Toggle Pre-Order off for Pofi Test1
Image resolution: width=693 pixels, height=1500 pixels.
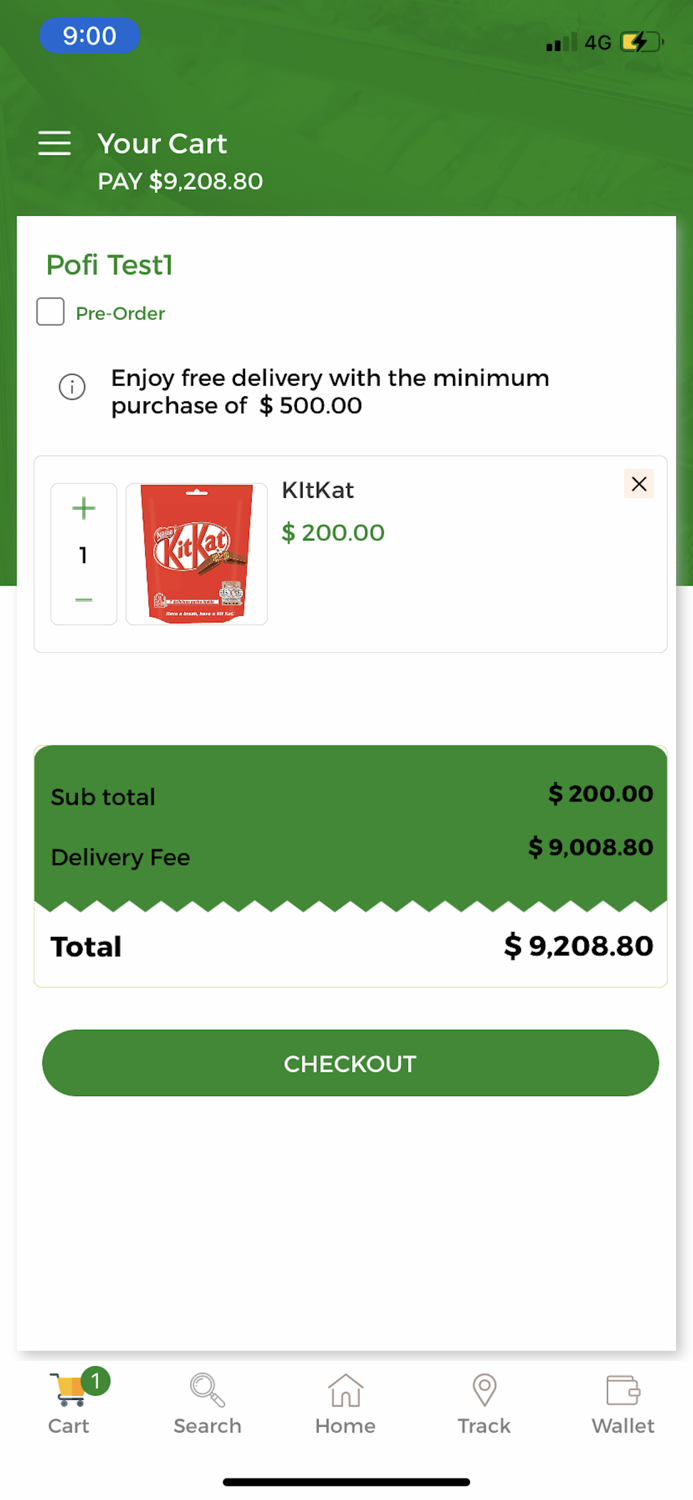pos(49,311)
